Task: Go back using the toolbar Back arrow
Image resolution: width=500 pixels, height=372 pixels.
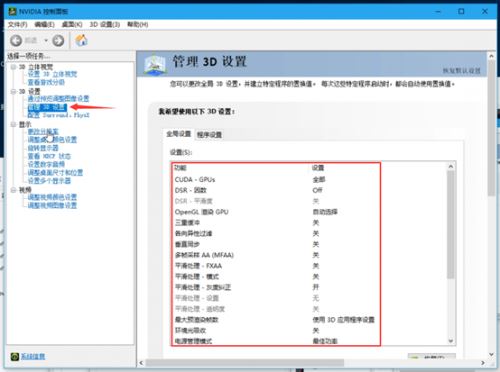Action: pyautogui.click(x=16, y=41)
